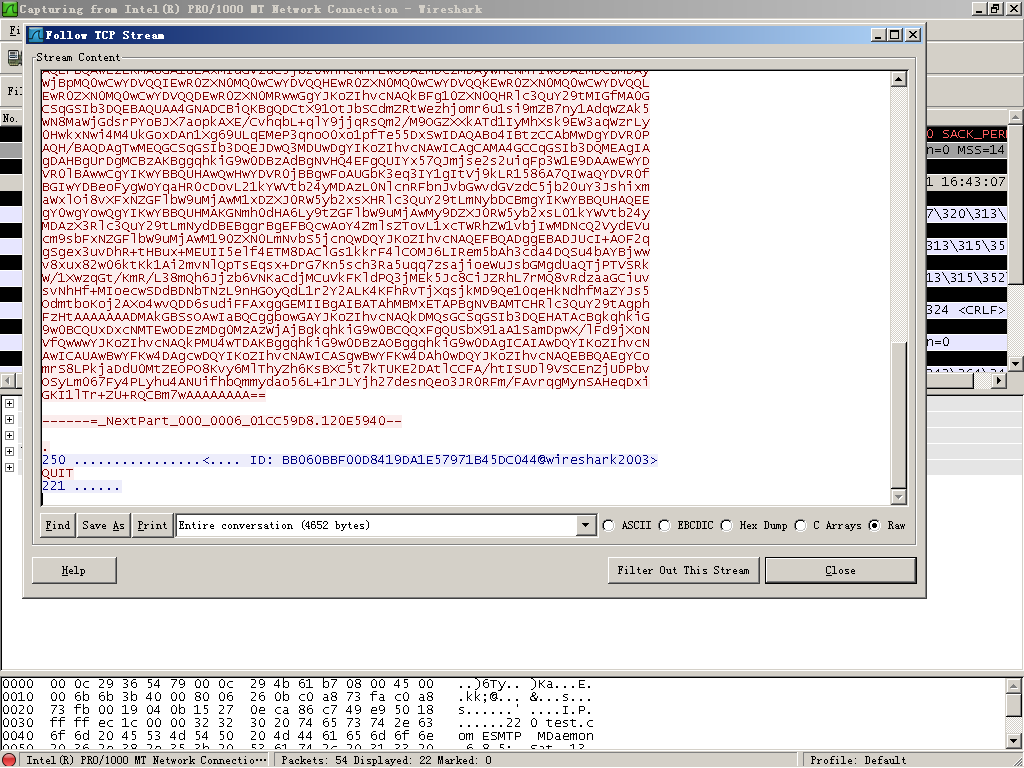Viewport: 1024px width, 768px height.
Task: Click hex dump row 0000
Action: pos(297,684)
